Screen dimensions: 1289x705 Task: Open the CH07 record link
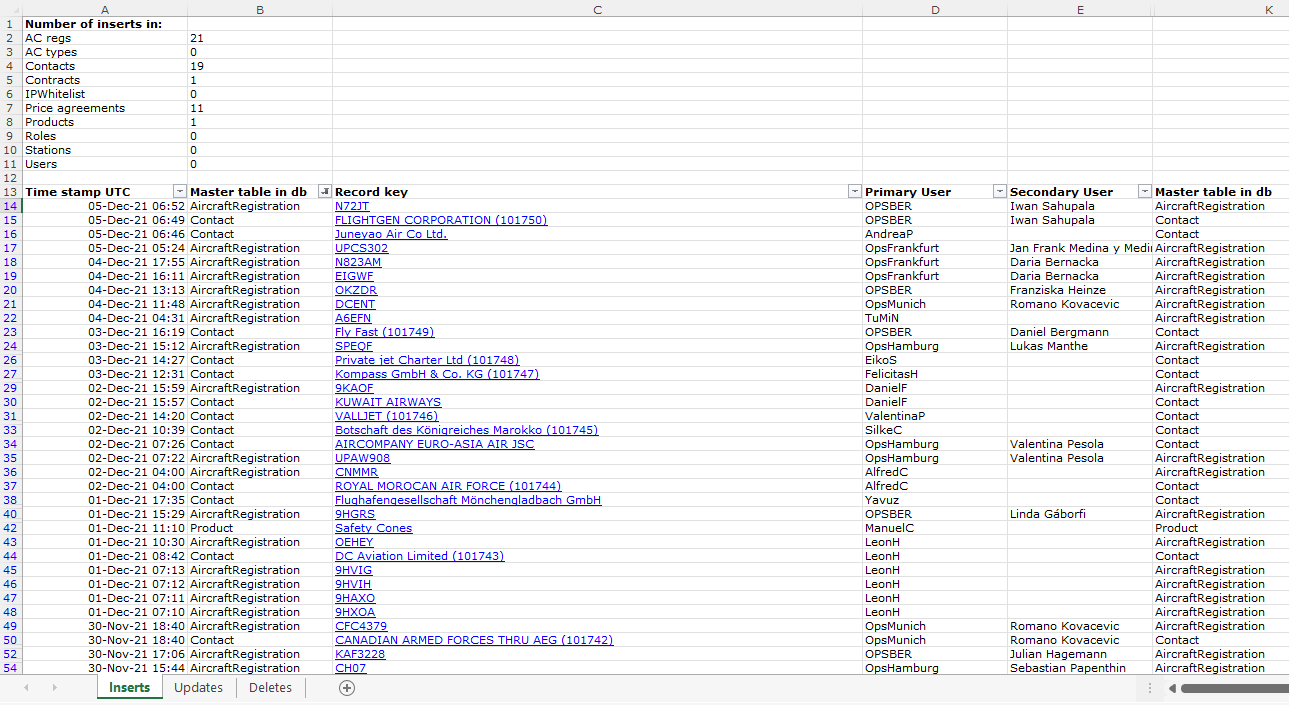point(351,668)
